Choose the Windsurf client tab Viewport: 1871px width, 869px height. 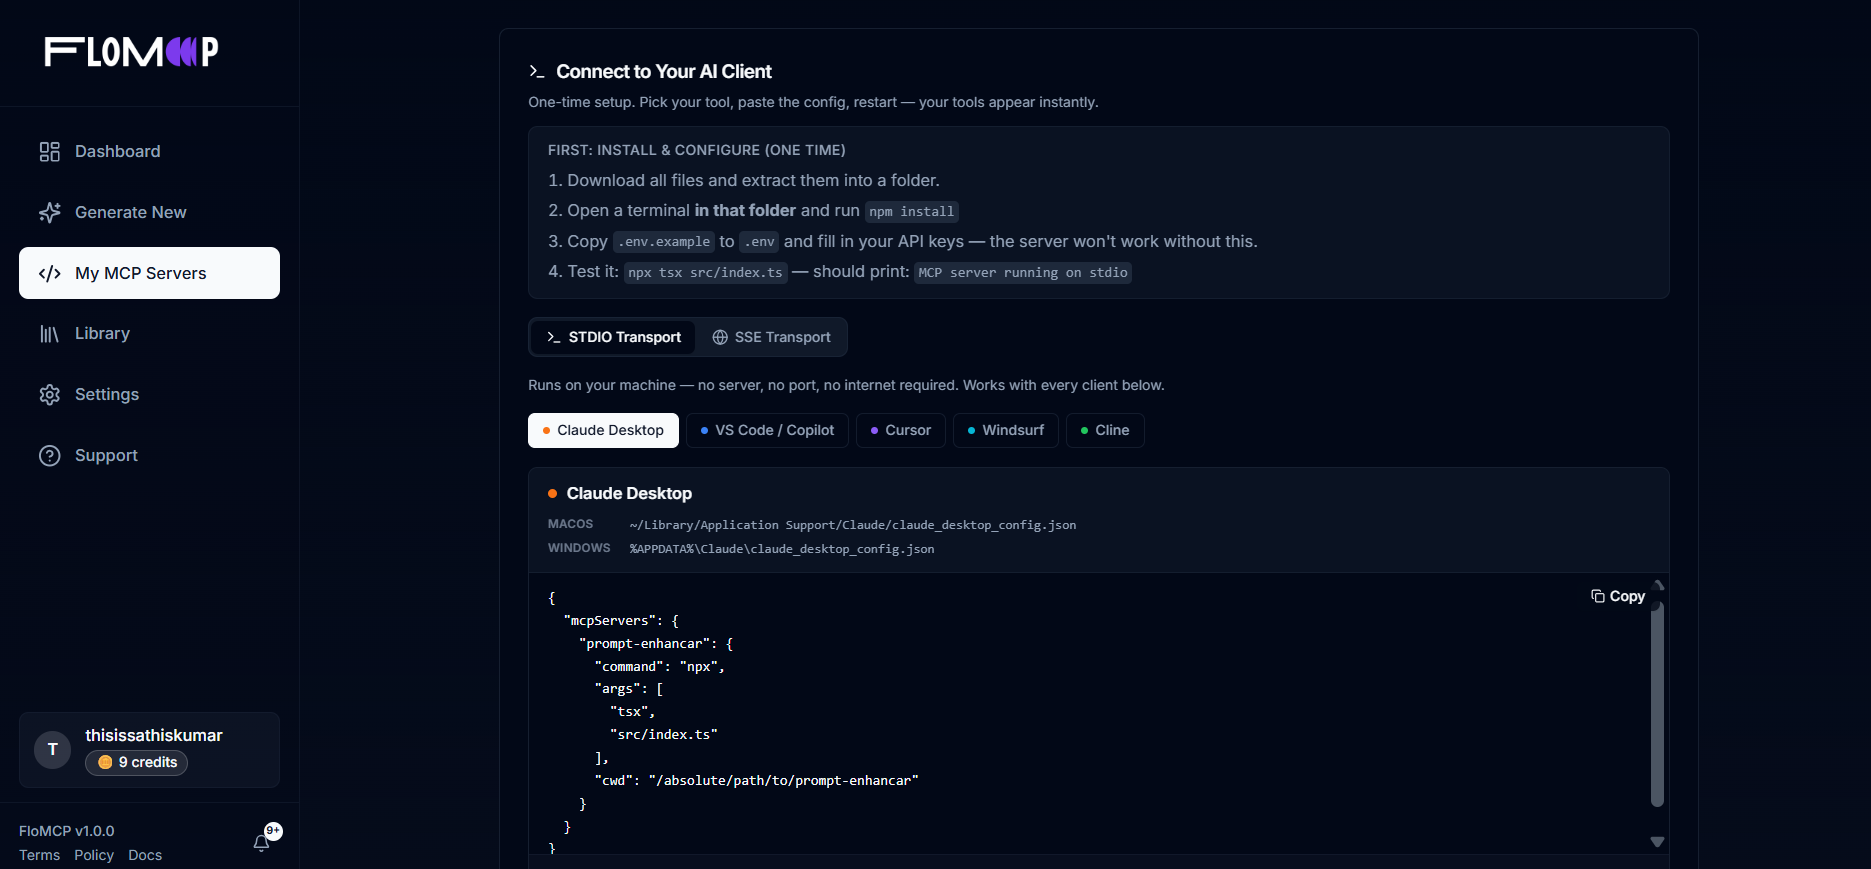tap(1005, 430)
